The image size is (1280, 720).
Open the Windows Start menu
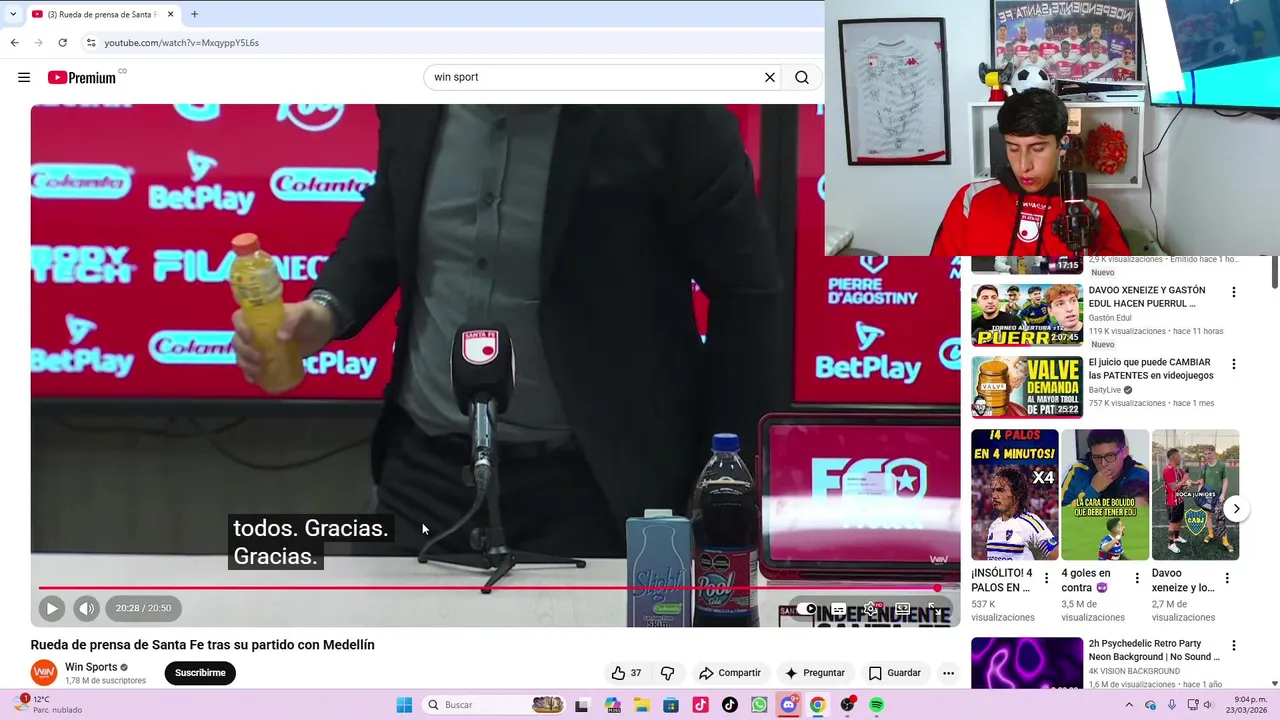404,705
